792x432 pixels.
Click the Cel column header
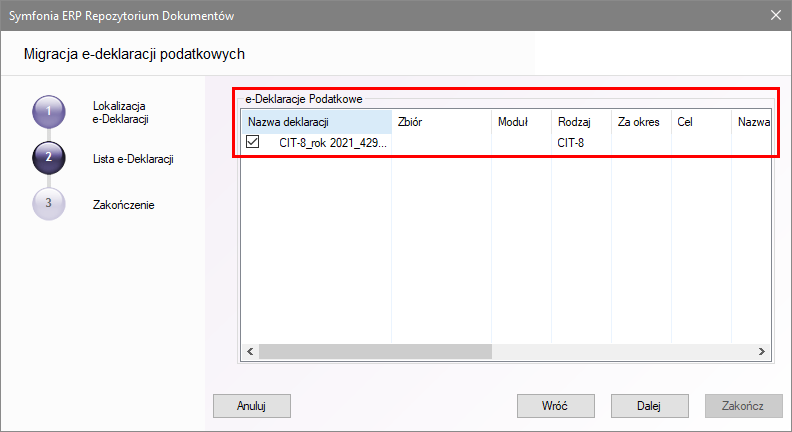click(x=700, y=122)
